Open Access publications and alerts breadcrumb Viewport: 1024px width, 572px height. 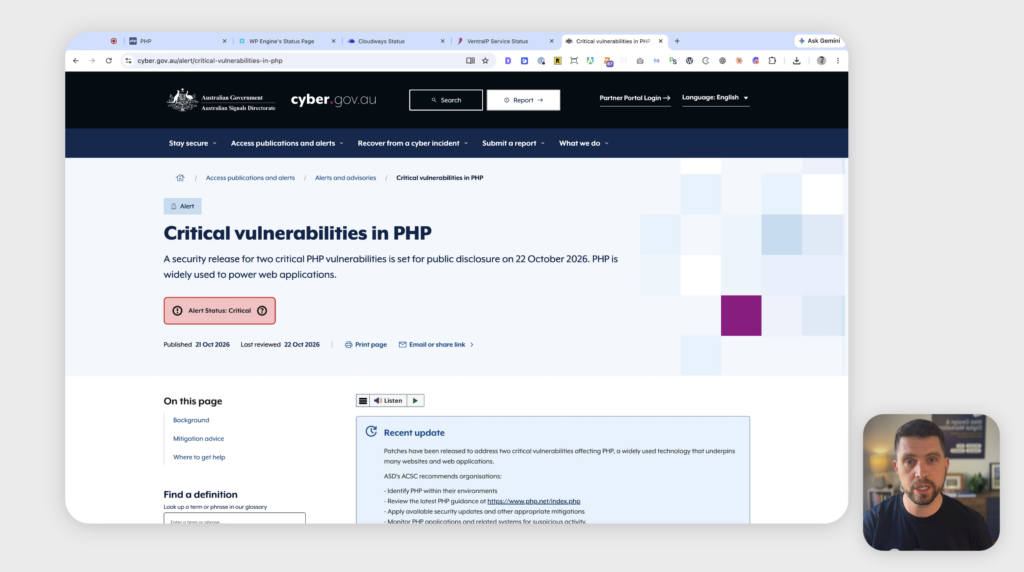point(250,178)
